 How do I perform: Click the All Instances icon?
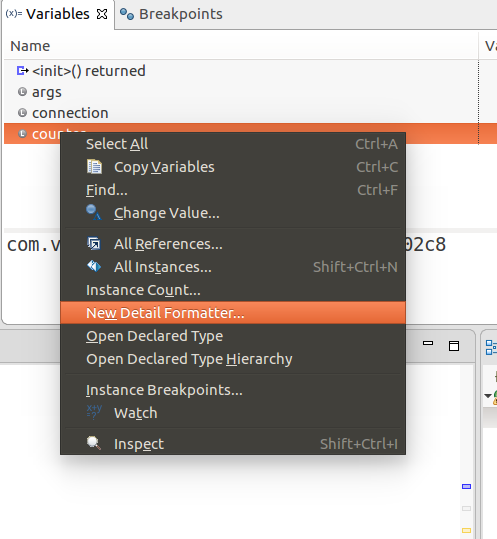pos(94,266)
